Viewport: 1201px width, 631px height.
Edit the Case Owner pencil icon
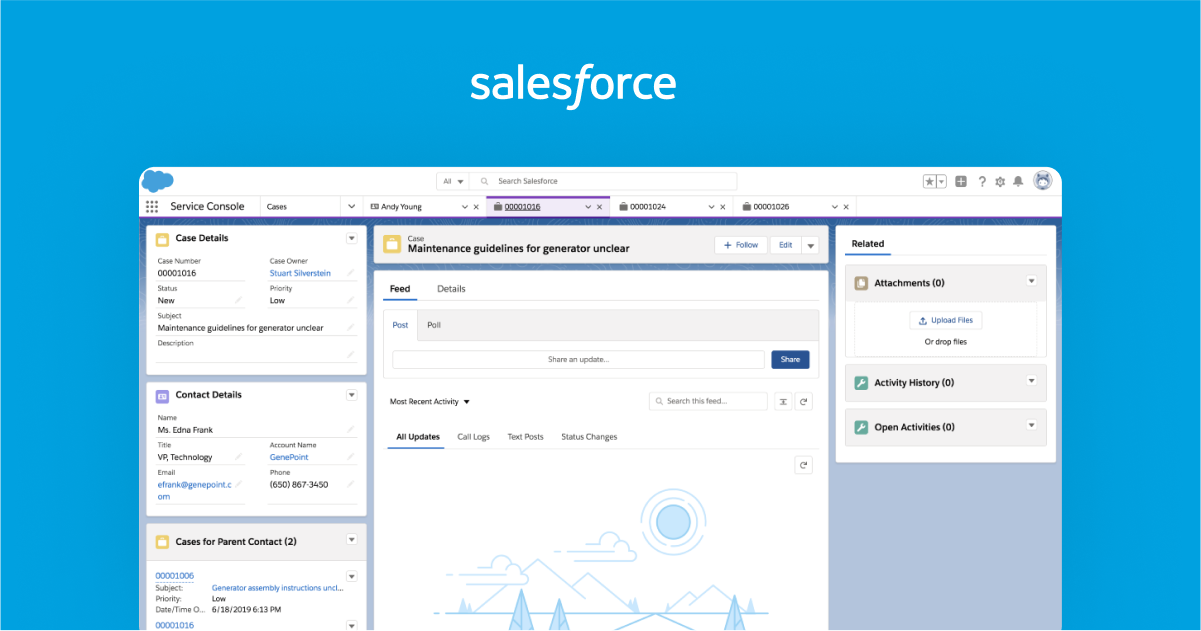[351, 273]
